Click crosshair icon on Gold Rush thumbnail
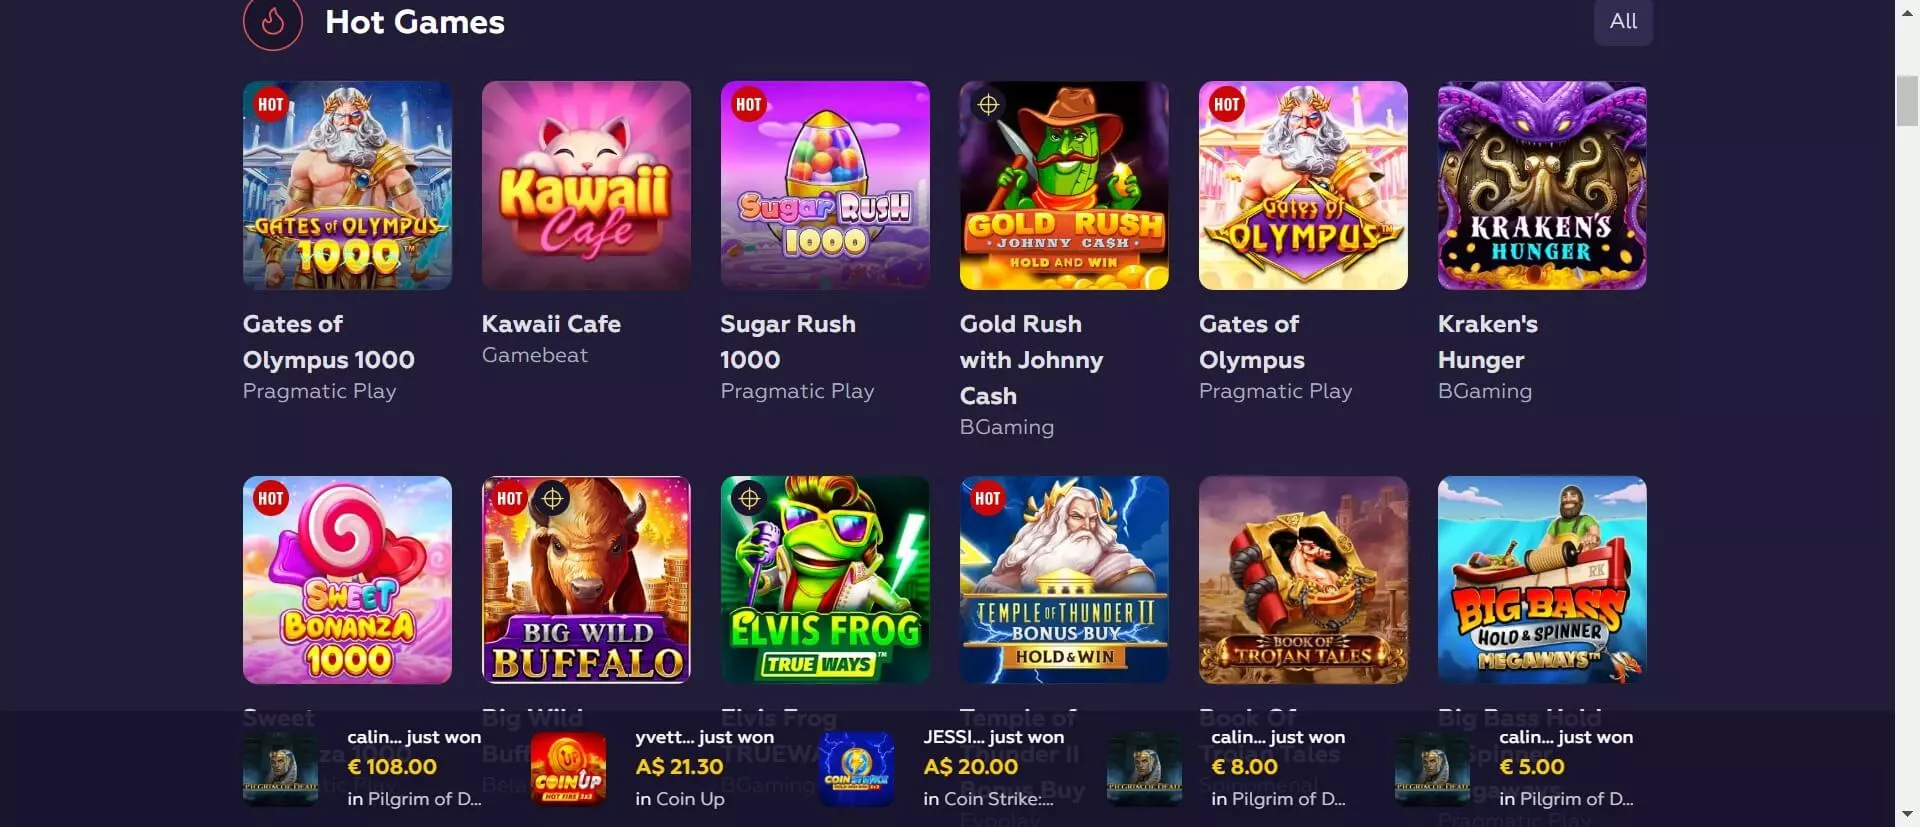1920x827 pixels. pyautogui.click(x=988, y=104)
